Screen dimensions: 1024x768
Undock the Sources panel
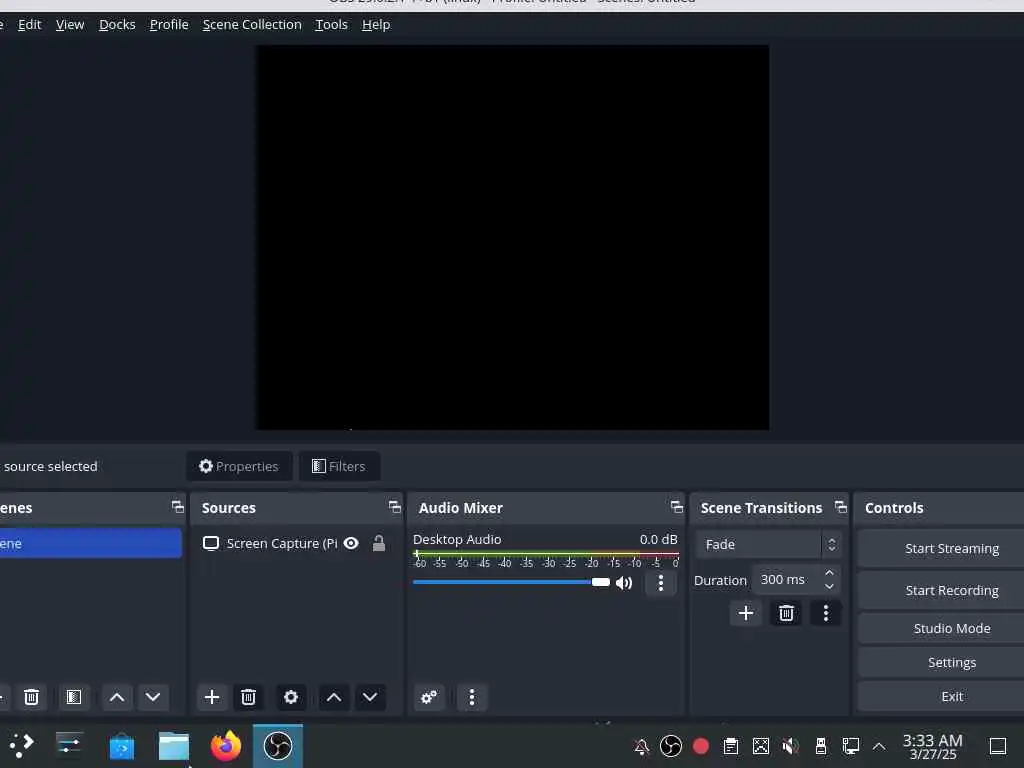(394, 507)
